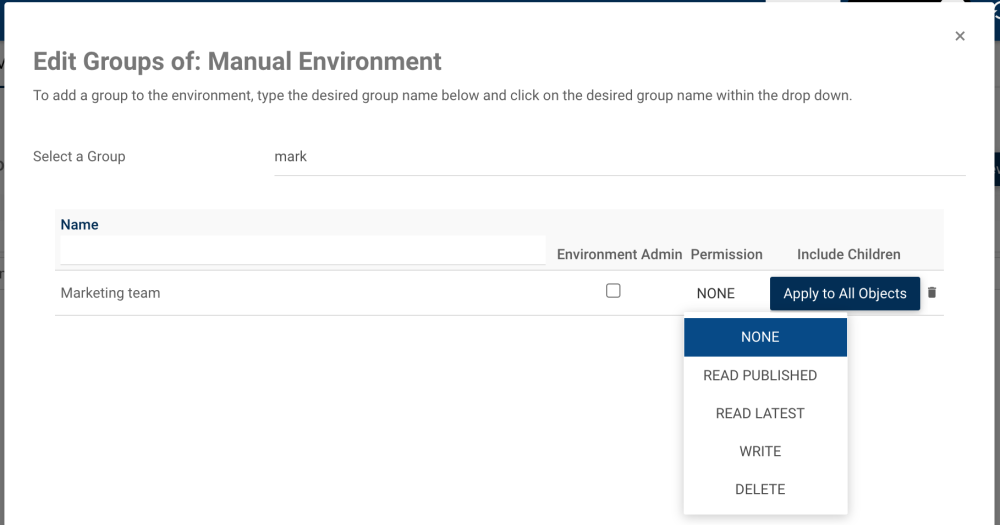
Task: Enable Environment Admin for Marketing team
Action: point(613,291)
